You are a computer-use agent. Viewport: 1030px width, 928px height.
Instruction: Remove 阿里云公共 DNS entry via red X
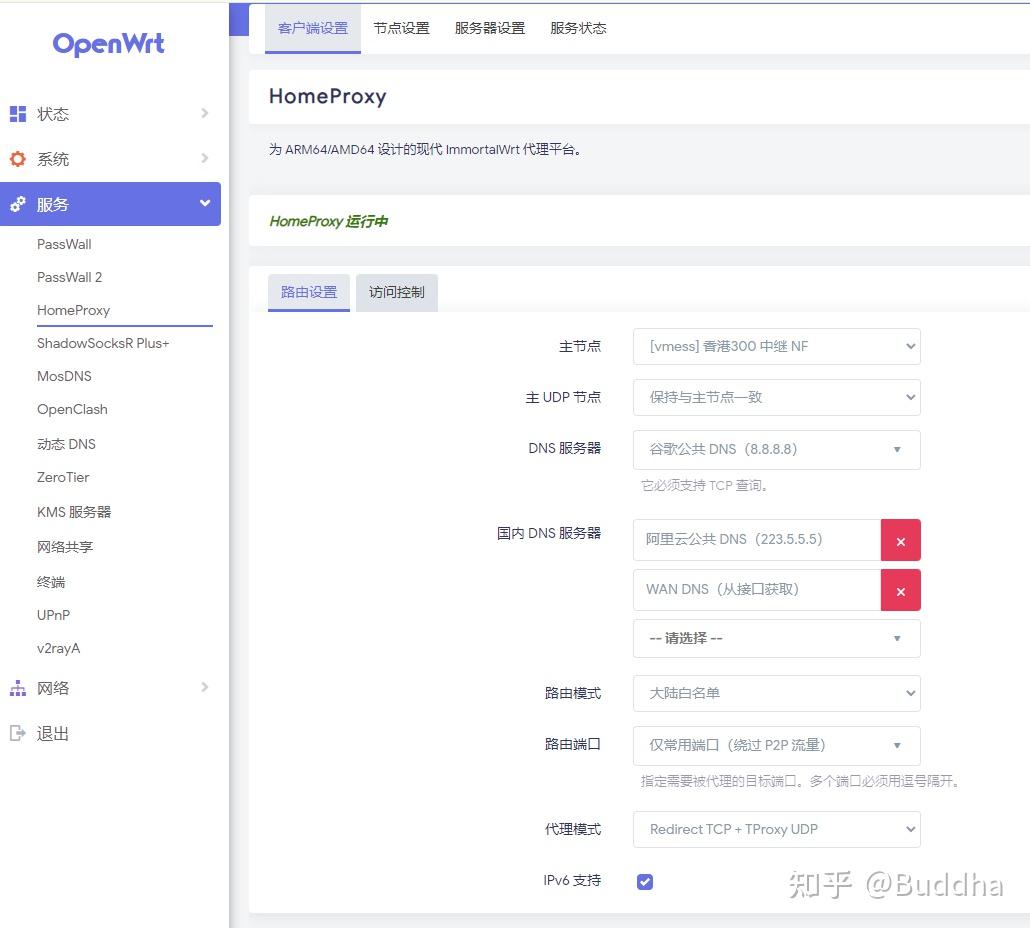click(x=899, y=539)
